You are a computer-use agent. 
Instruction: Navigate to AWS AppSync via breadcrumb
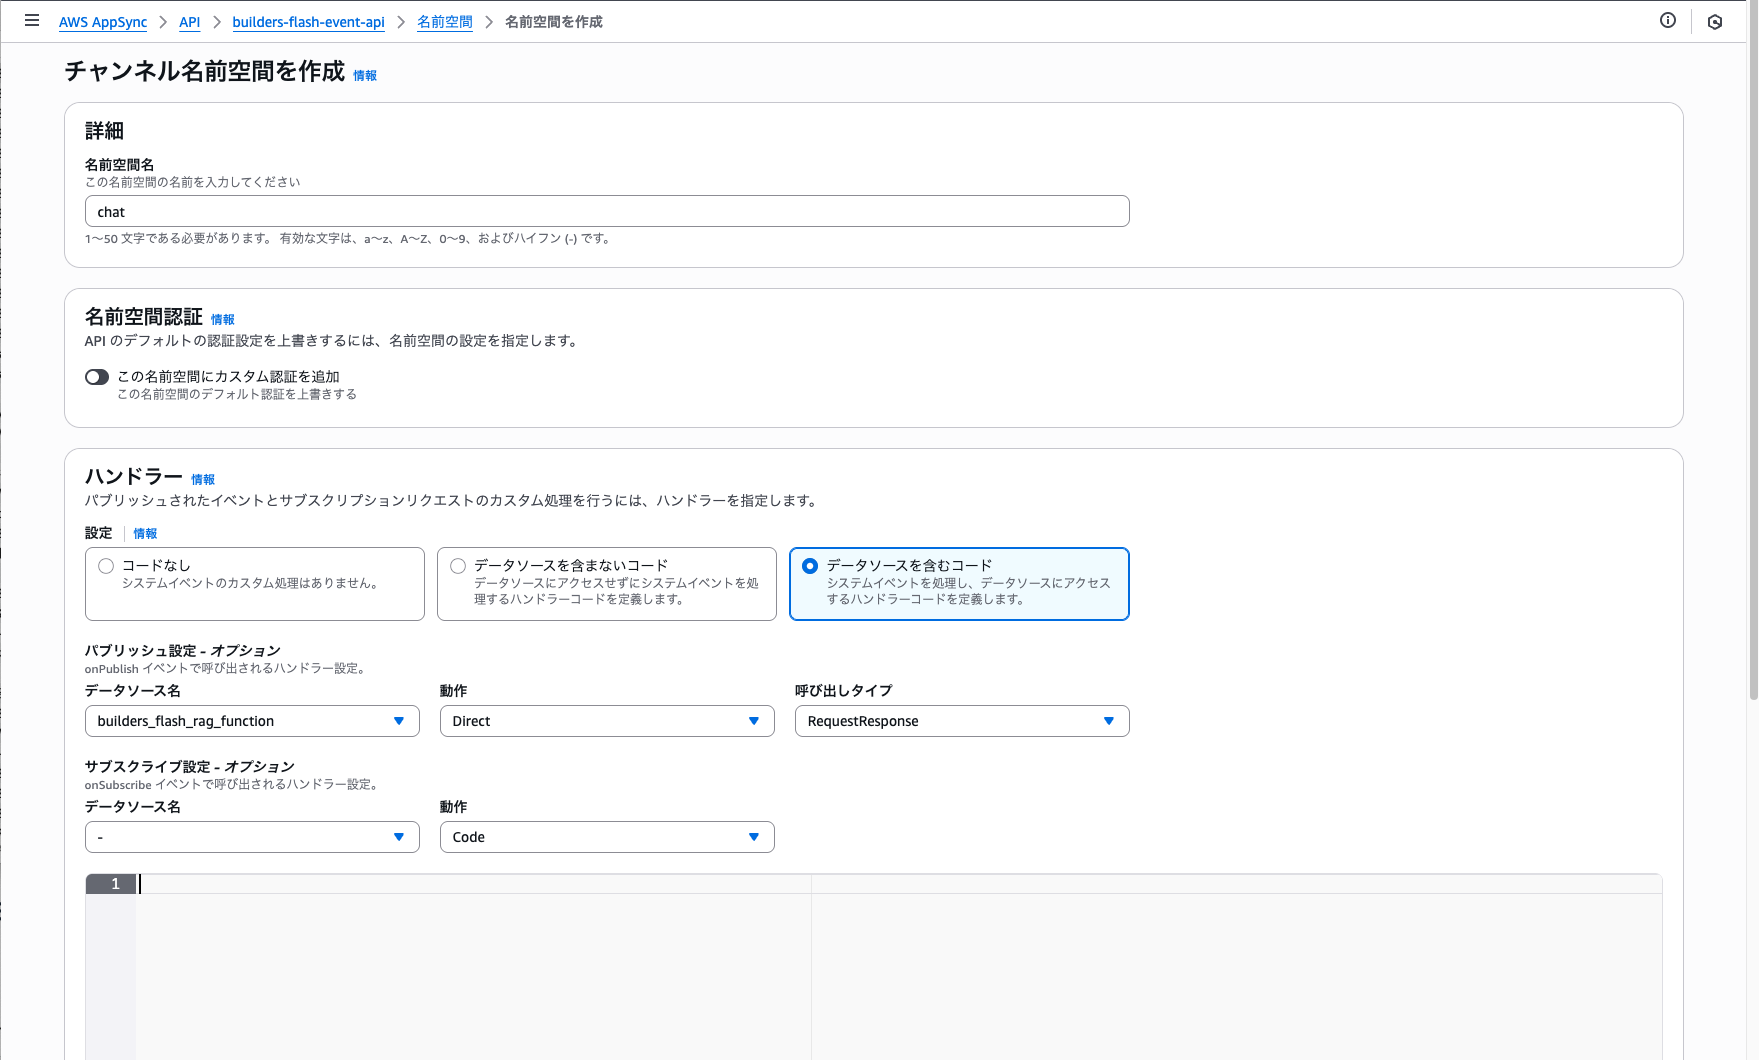(x=103, y=21)
